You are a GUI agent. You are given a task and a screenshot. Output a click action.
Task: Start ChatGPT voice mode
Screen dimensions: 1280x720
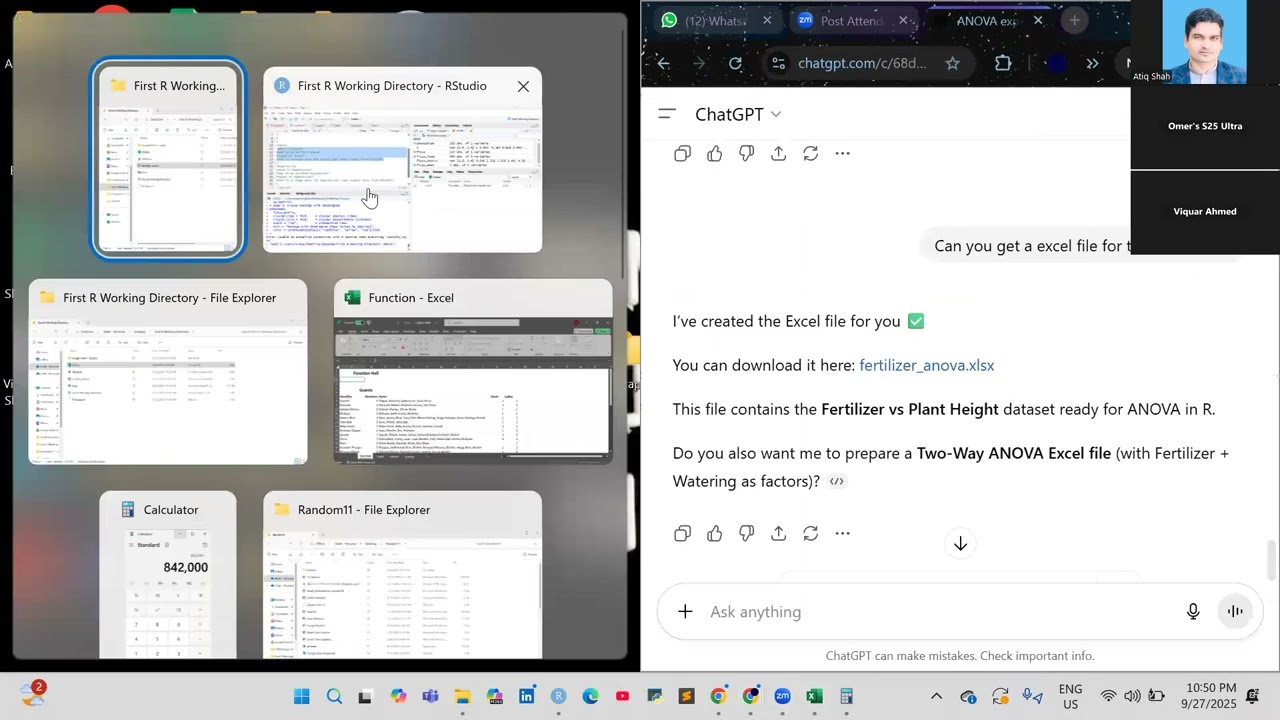point(1235,611)
